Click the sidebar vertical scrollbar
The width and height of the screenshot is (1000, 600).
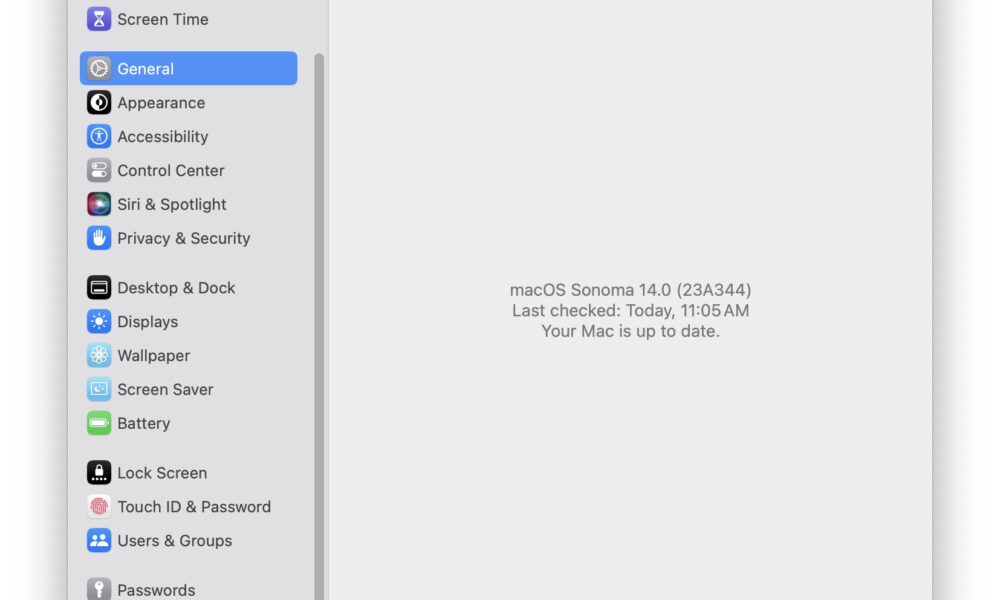click(x=319, y=326)
